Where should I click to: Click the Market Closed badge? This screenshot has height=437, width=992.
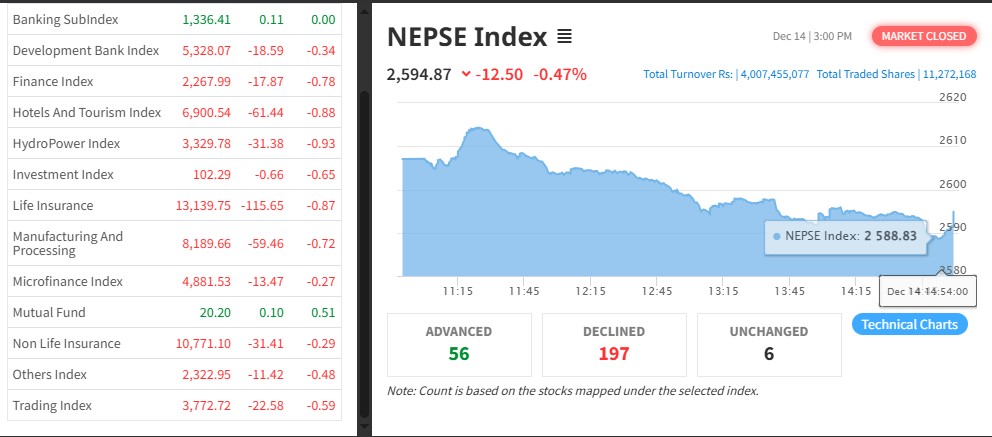[x=925, y=36]
